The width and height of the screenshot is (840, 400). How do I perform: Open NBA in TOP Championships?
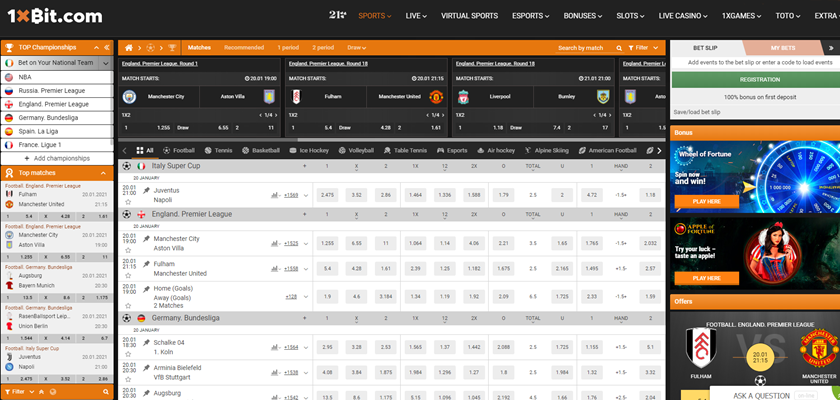tap(57, 77)
